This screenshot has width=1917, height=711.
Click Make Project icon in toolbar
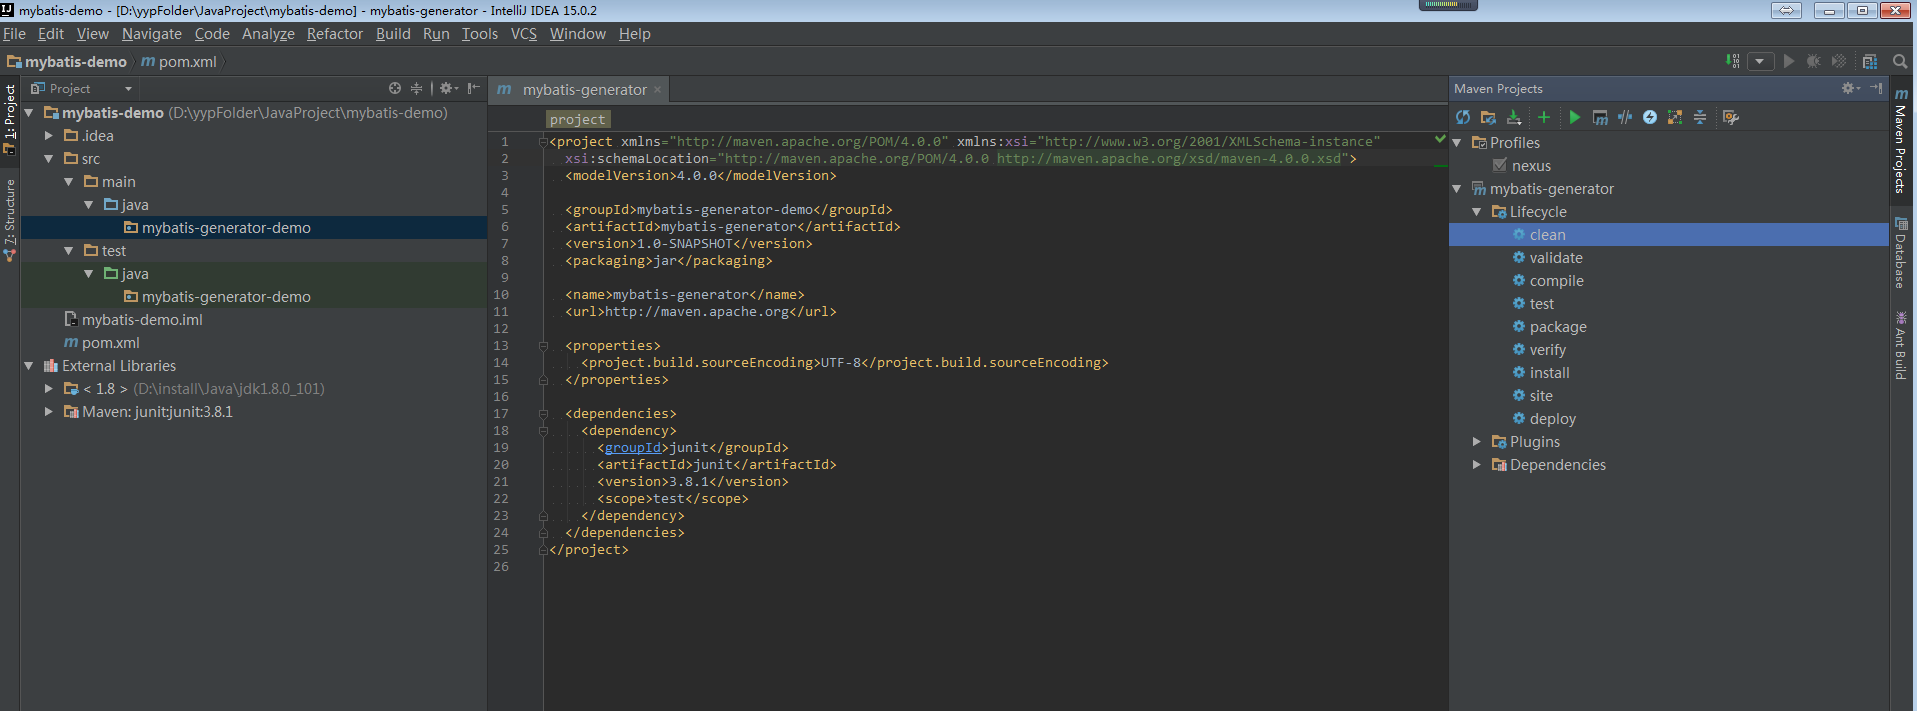point(1733,61)
